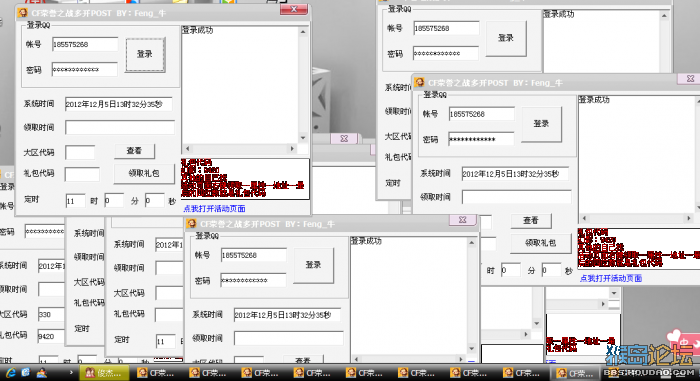This screenshot has width=700, height=381.
Task: Activate the highlighted last CF荣... taskbar button
Action: click(x=575, y=373)
